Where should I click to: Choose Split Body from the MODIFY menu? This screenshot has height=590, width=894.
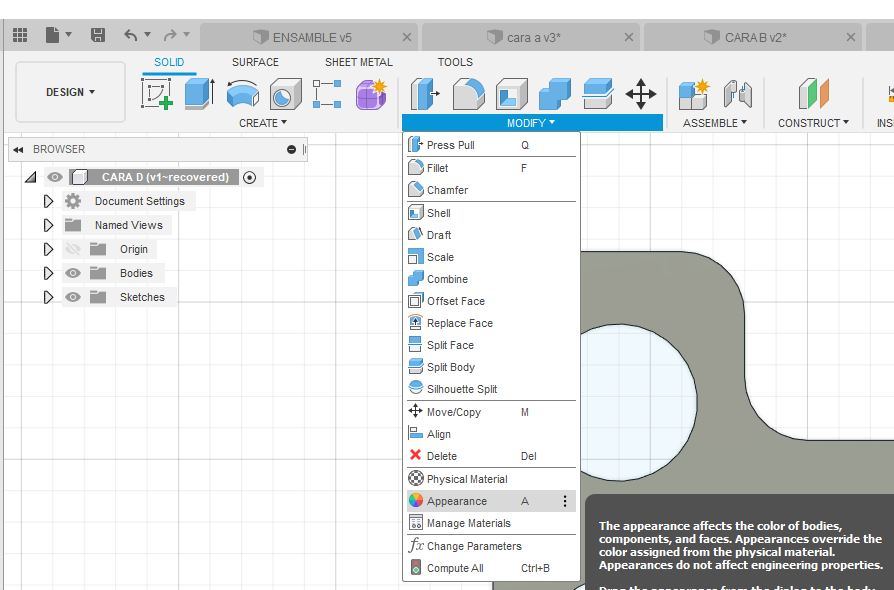[x=491, y=367]
